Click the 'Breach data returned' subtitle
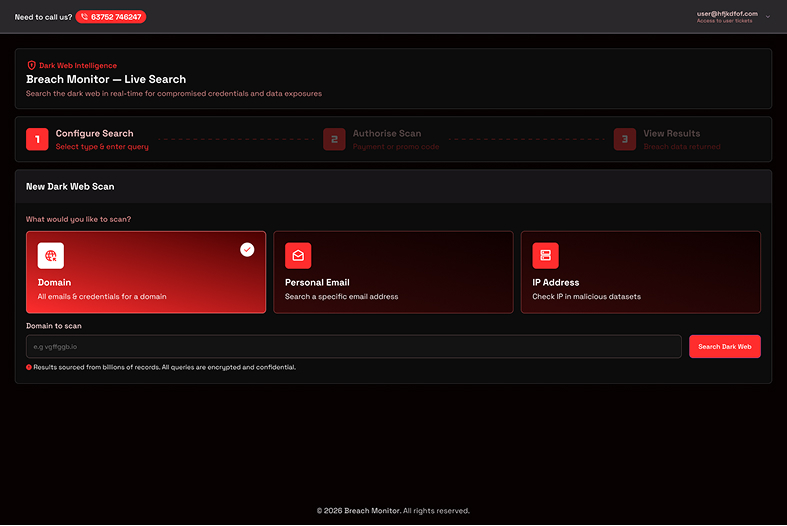Screen dimensions: 787x526 coord(682,147)
